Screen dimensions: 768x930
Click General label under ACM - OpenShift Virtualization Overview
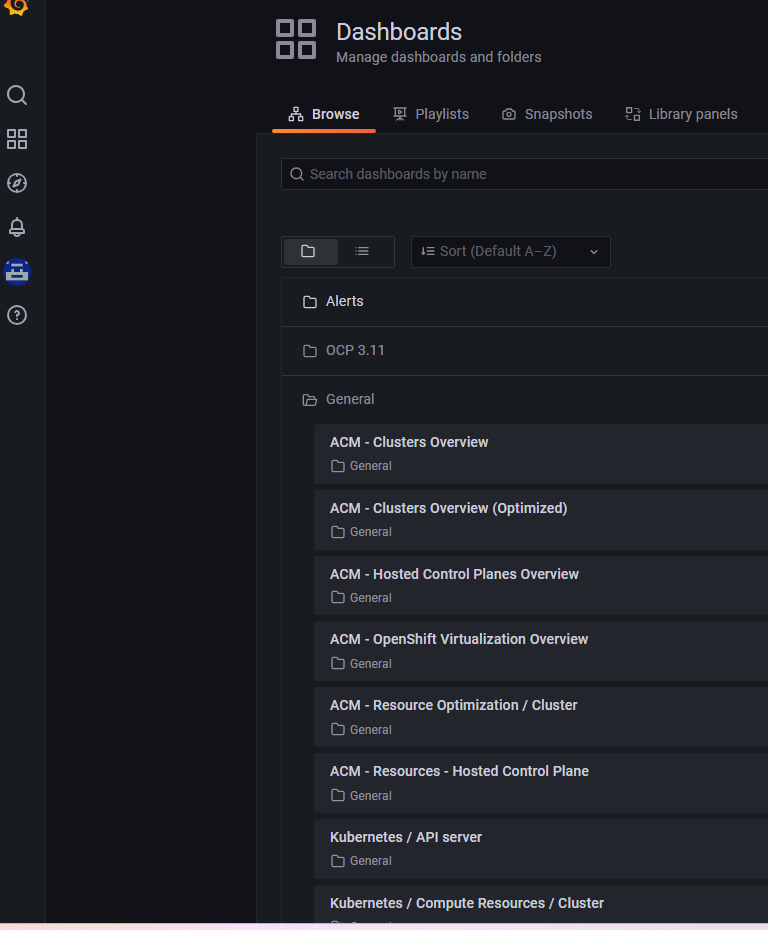point(370,664)
